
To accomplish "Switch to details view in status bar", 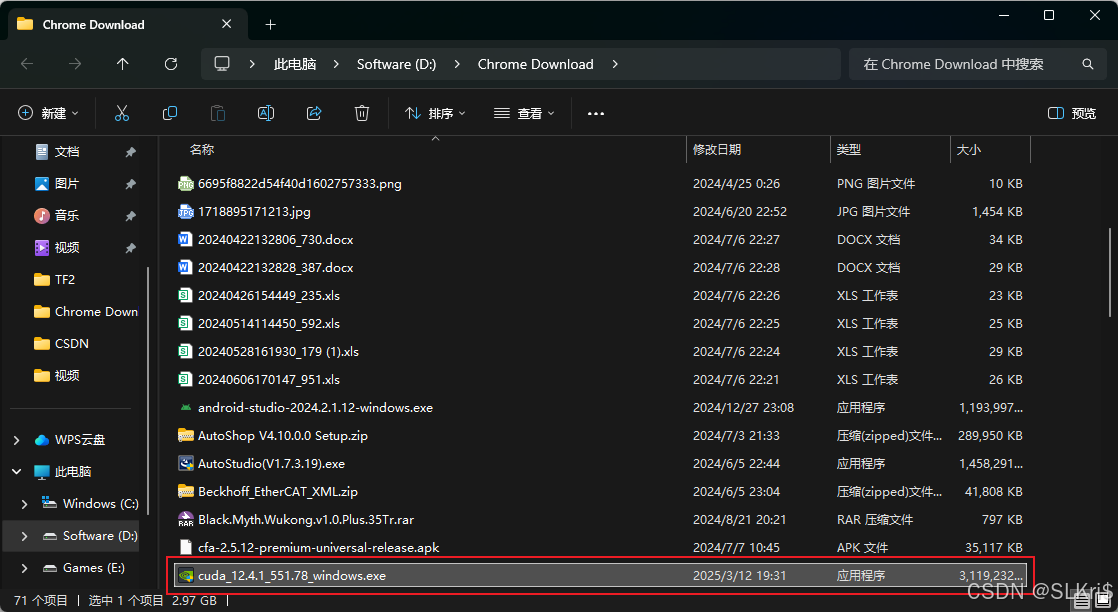I will tap(1082, 603).
